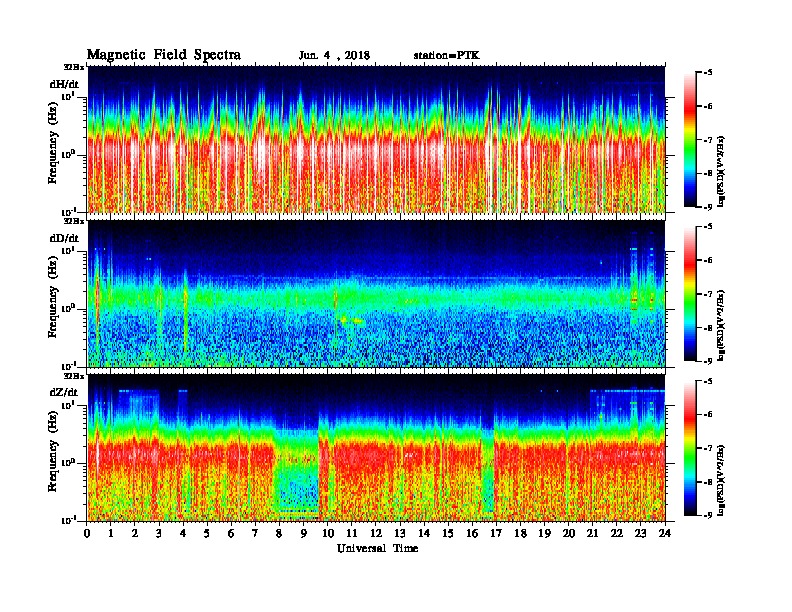
Task: Click the '-5' value on the dH/dt color bar
Action: coord(708,73)
